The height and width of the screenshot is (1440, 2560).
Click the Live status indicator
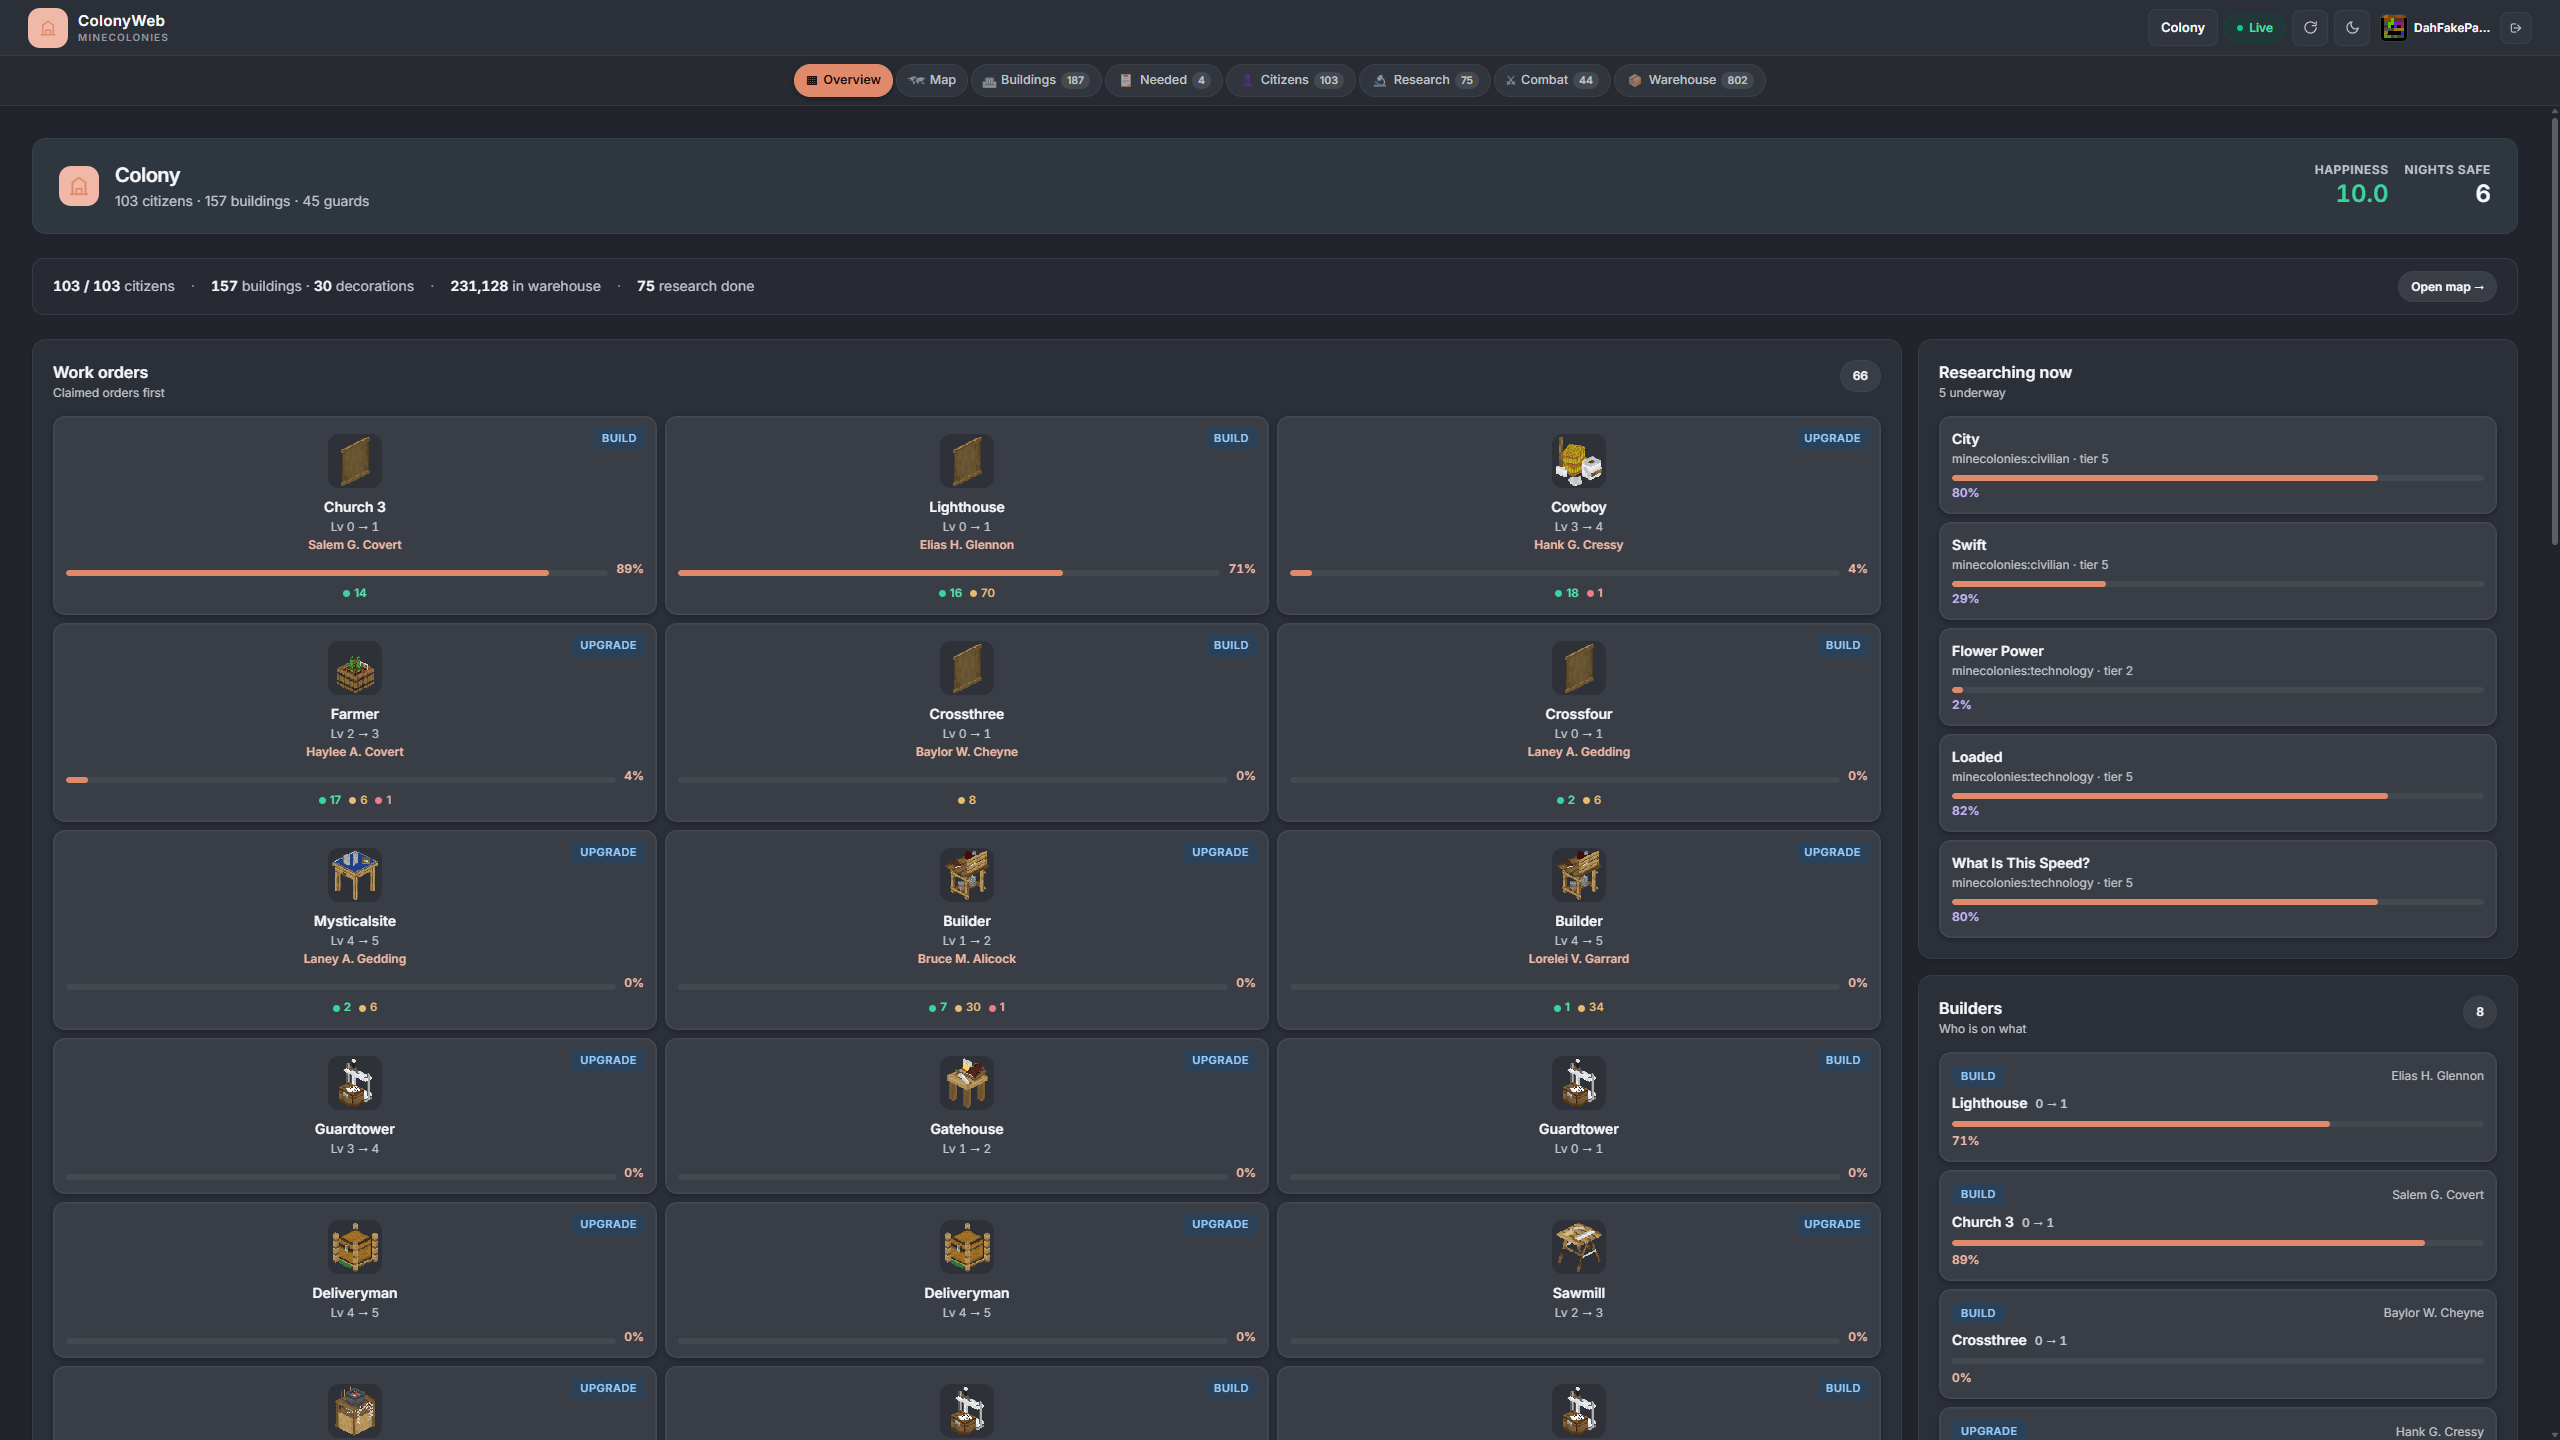[x=2255, y=28]
